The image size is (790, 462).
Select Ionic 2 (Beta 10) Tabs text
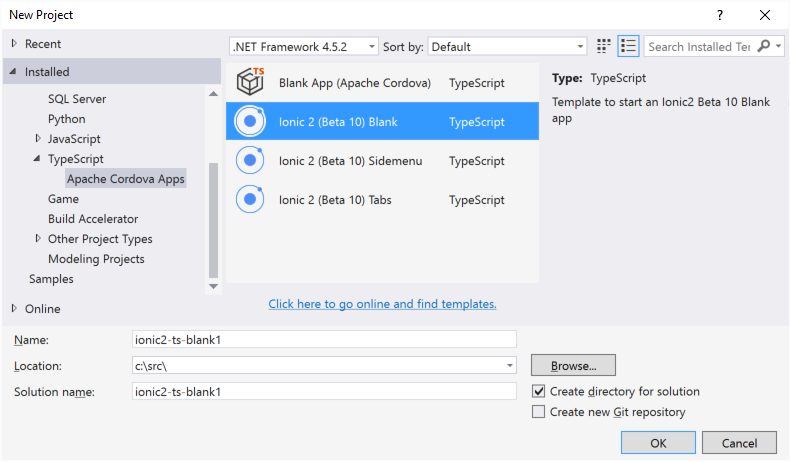[335, 200]
